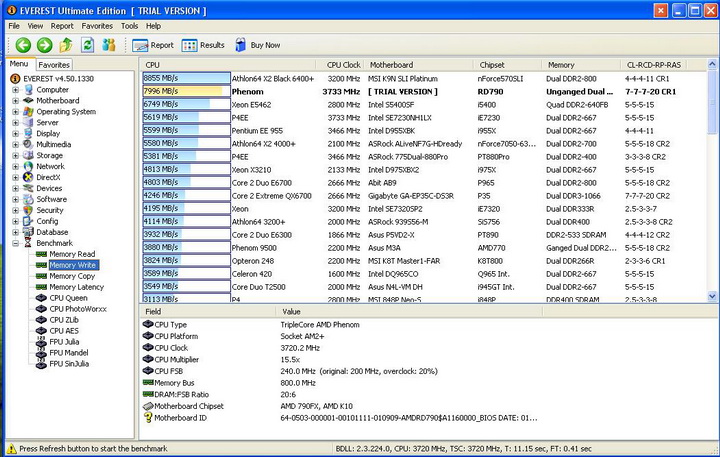Viewport: 720px width, 457px height.
Task: Collapse the Benchmark tree node
Action: point(16,243)
